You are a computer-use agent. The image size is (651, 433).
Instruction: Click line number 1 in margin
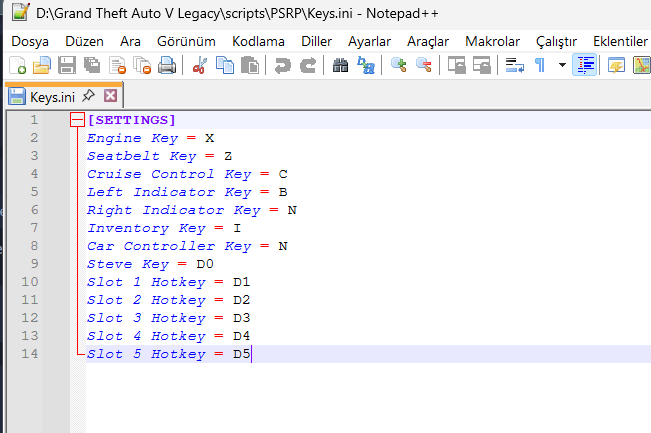coord(34,120)
